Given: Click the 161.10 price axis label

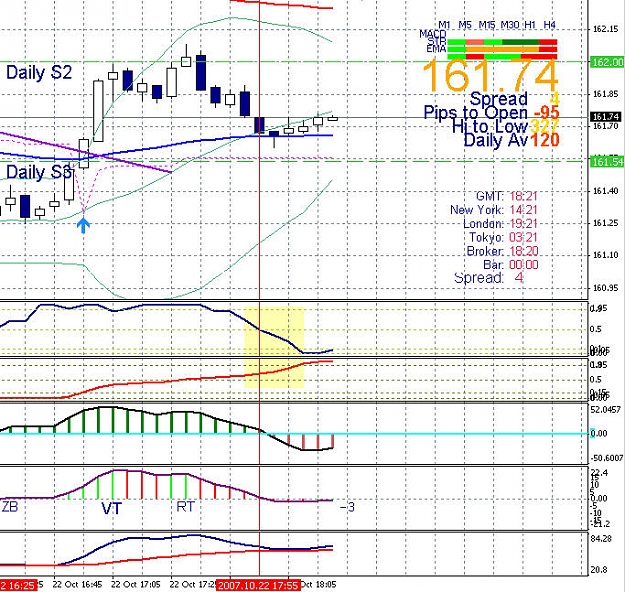Looking at the screenshot, I should pyautogui.click(x=605, y=255).
